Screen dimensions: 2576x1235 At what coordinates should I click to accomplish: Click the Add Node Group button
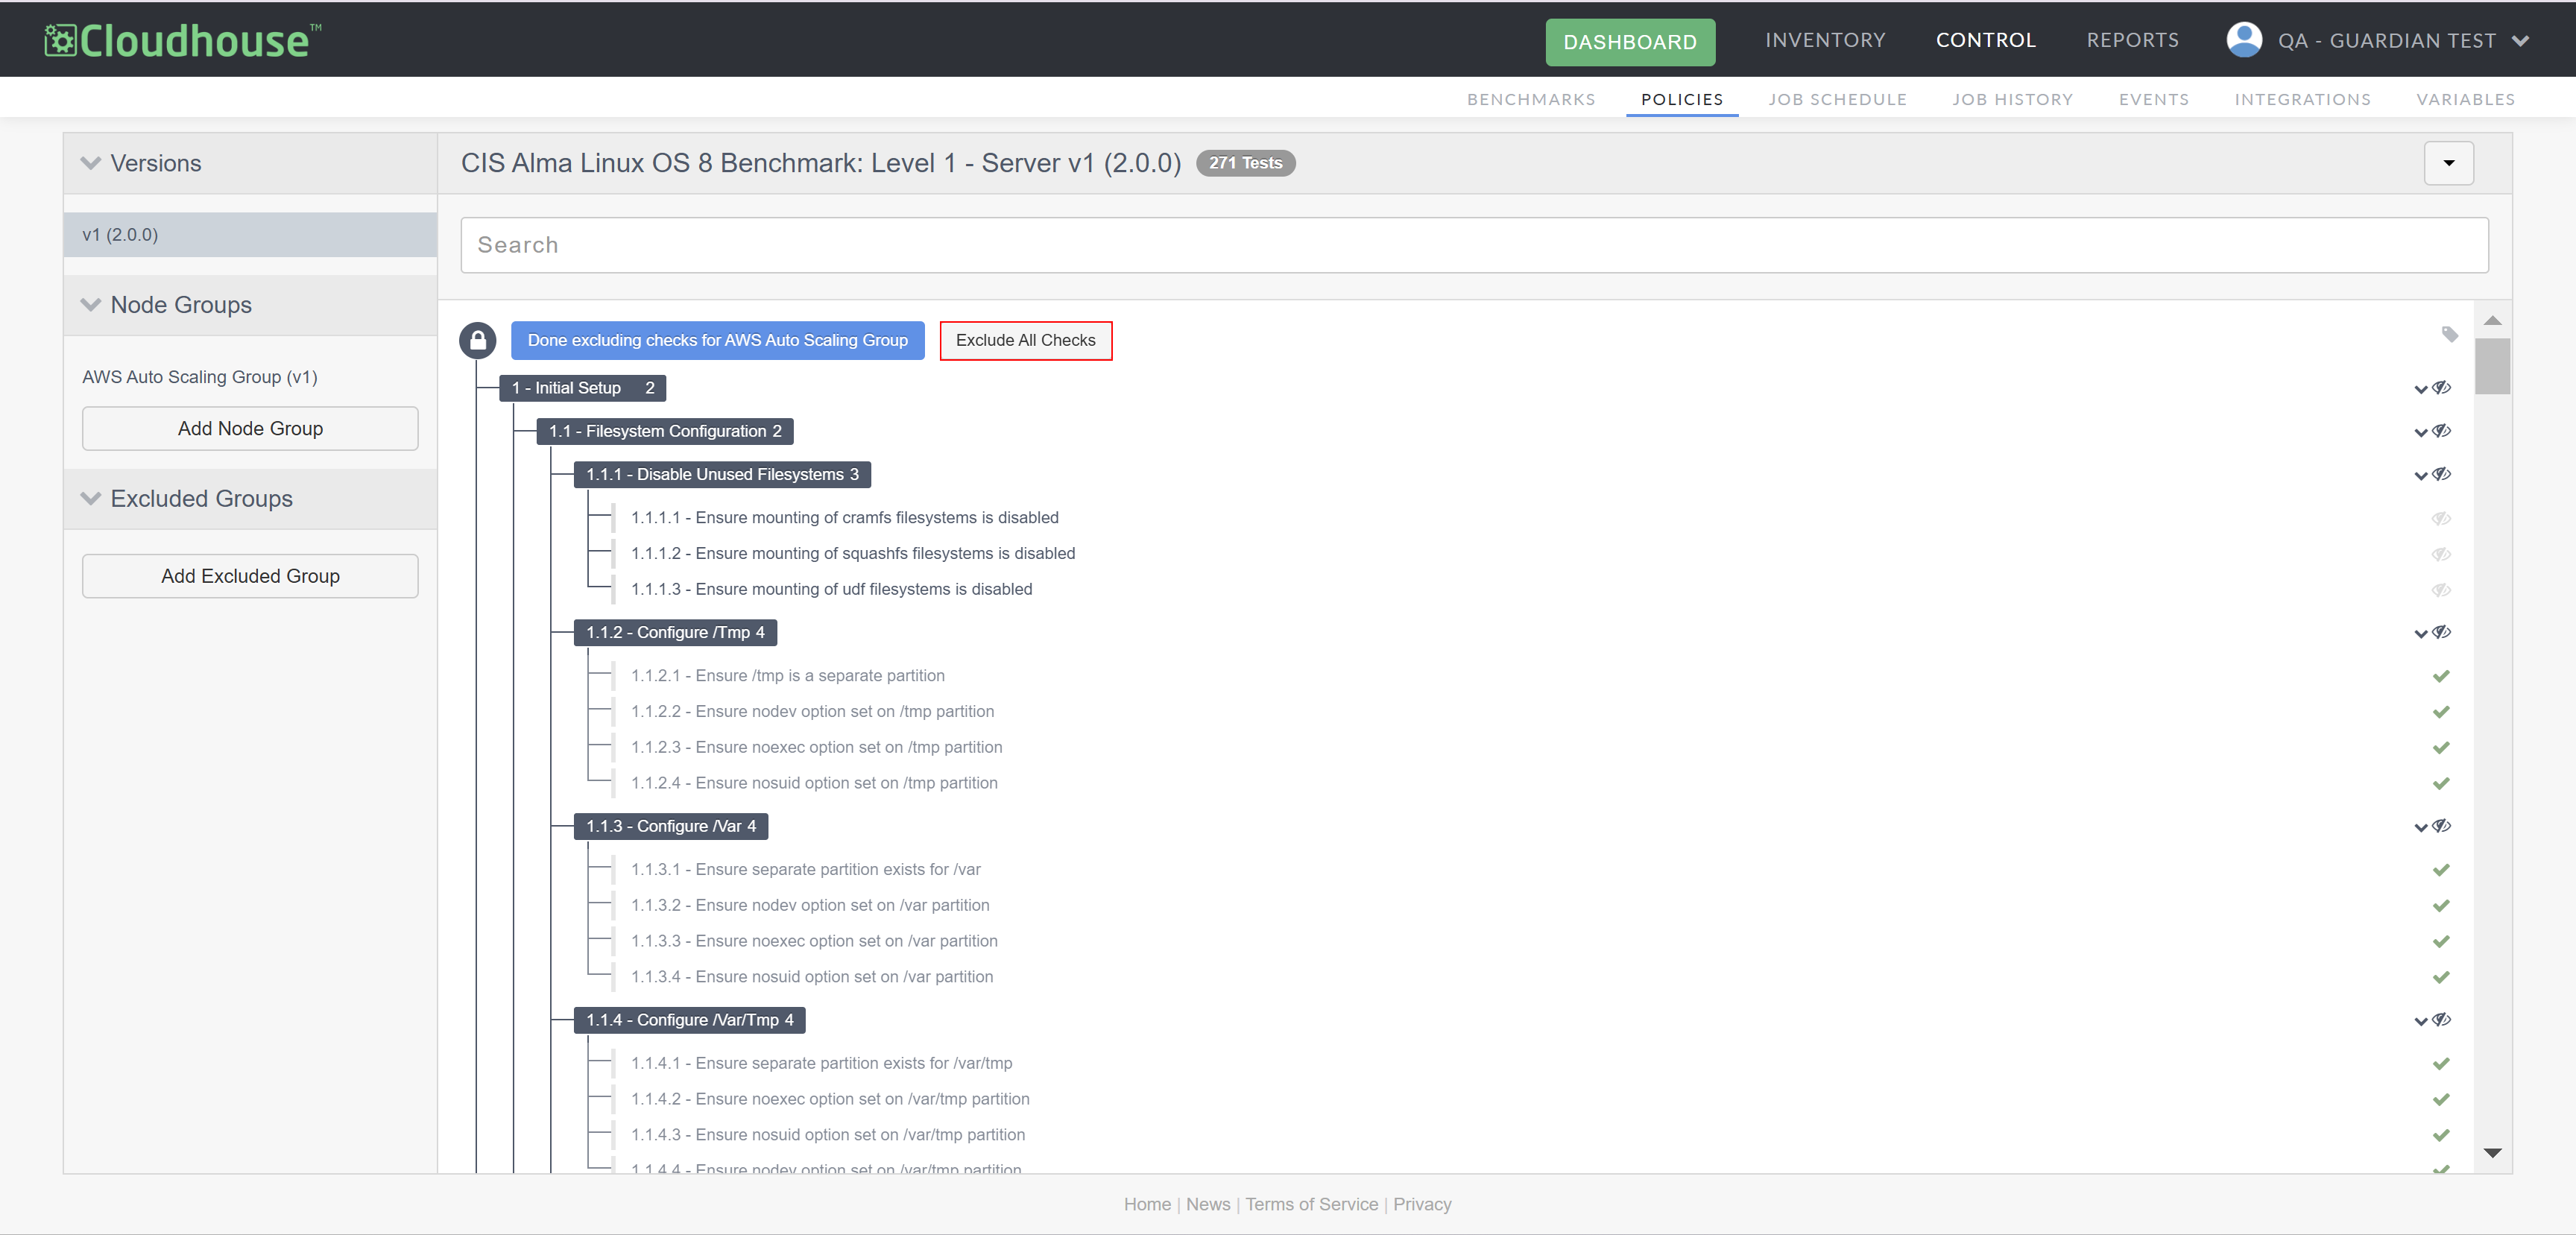(x=250, y=428)
